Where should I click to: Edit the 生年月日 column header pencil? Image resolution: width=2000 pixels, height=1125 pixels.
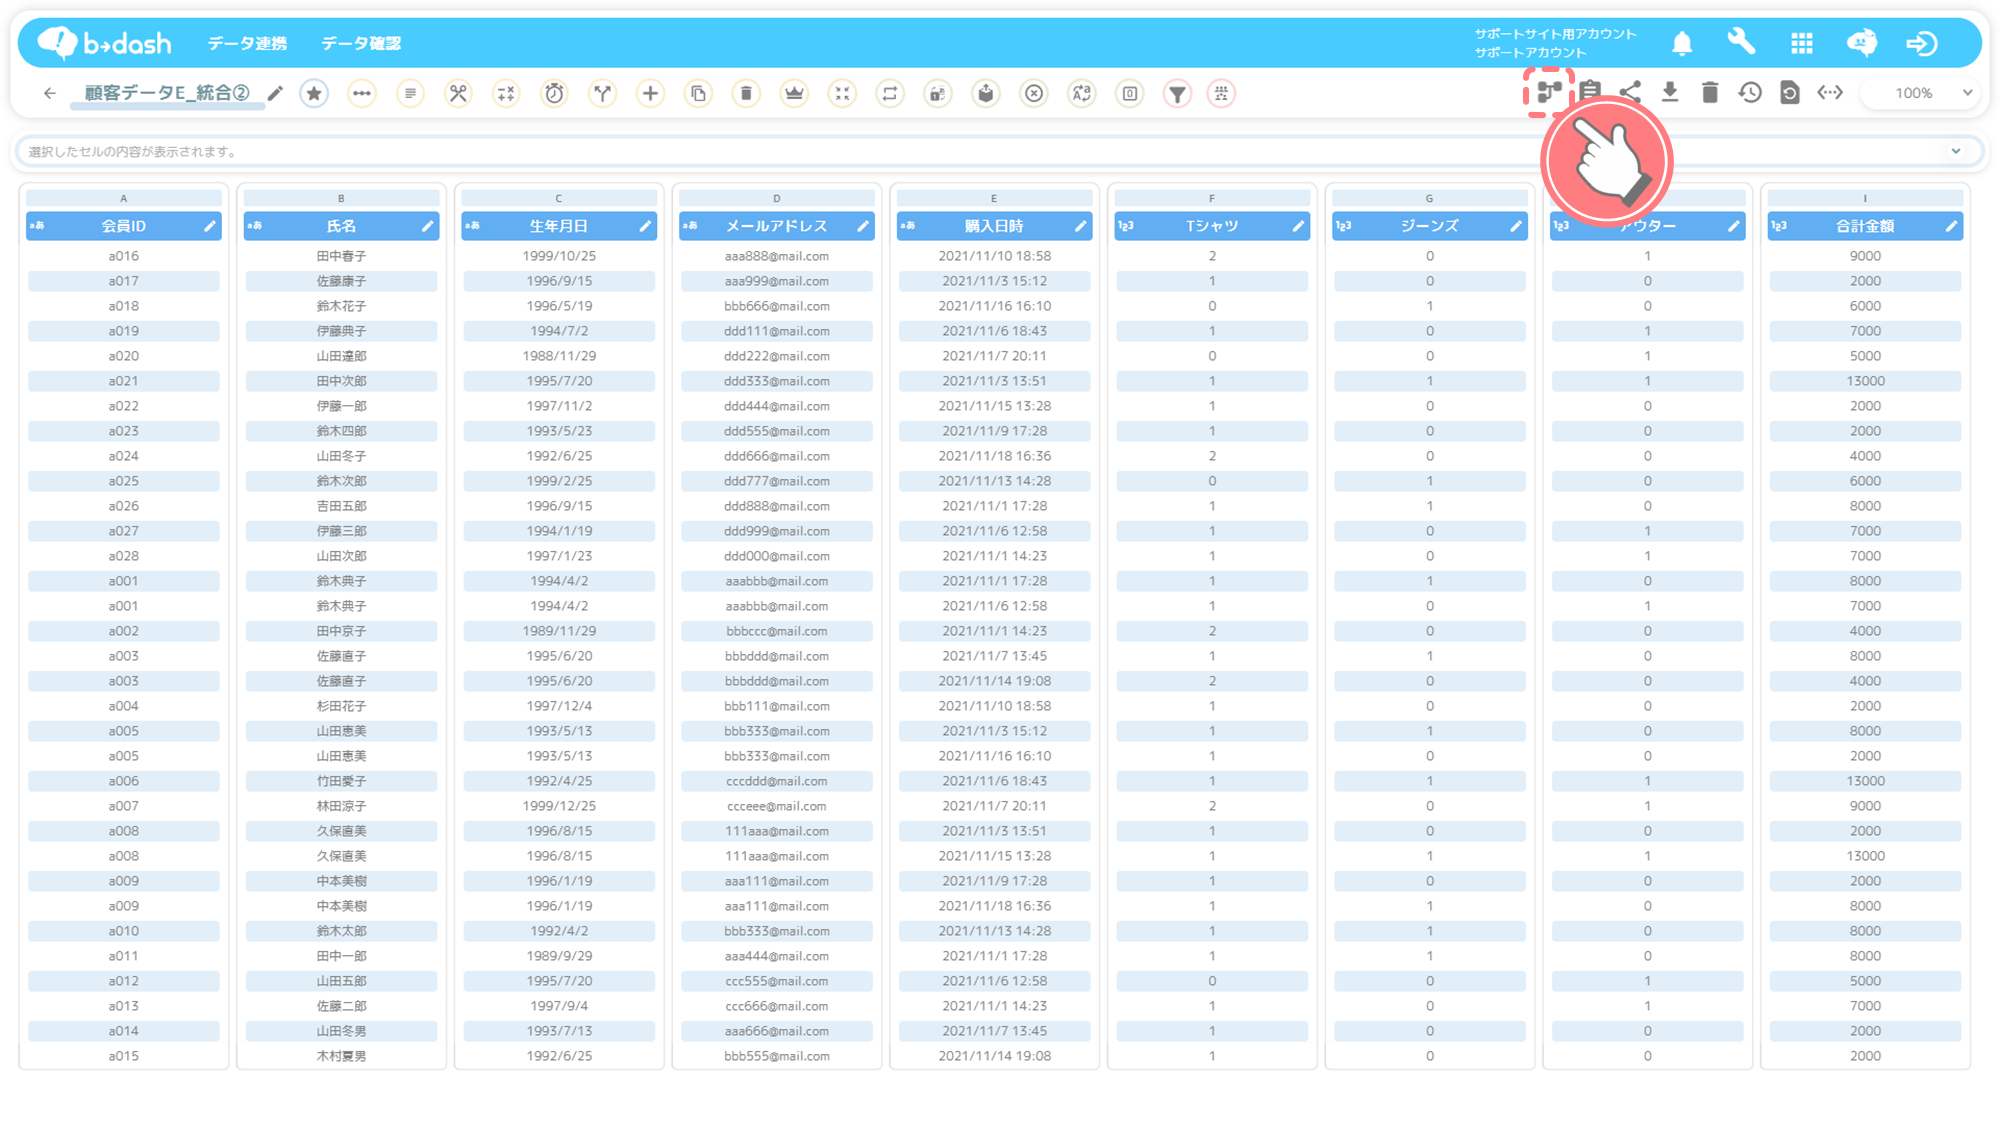645,226
